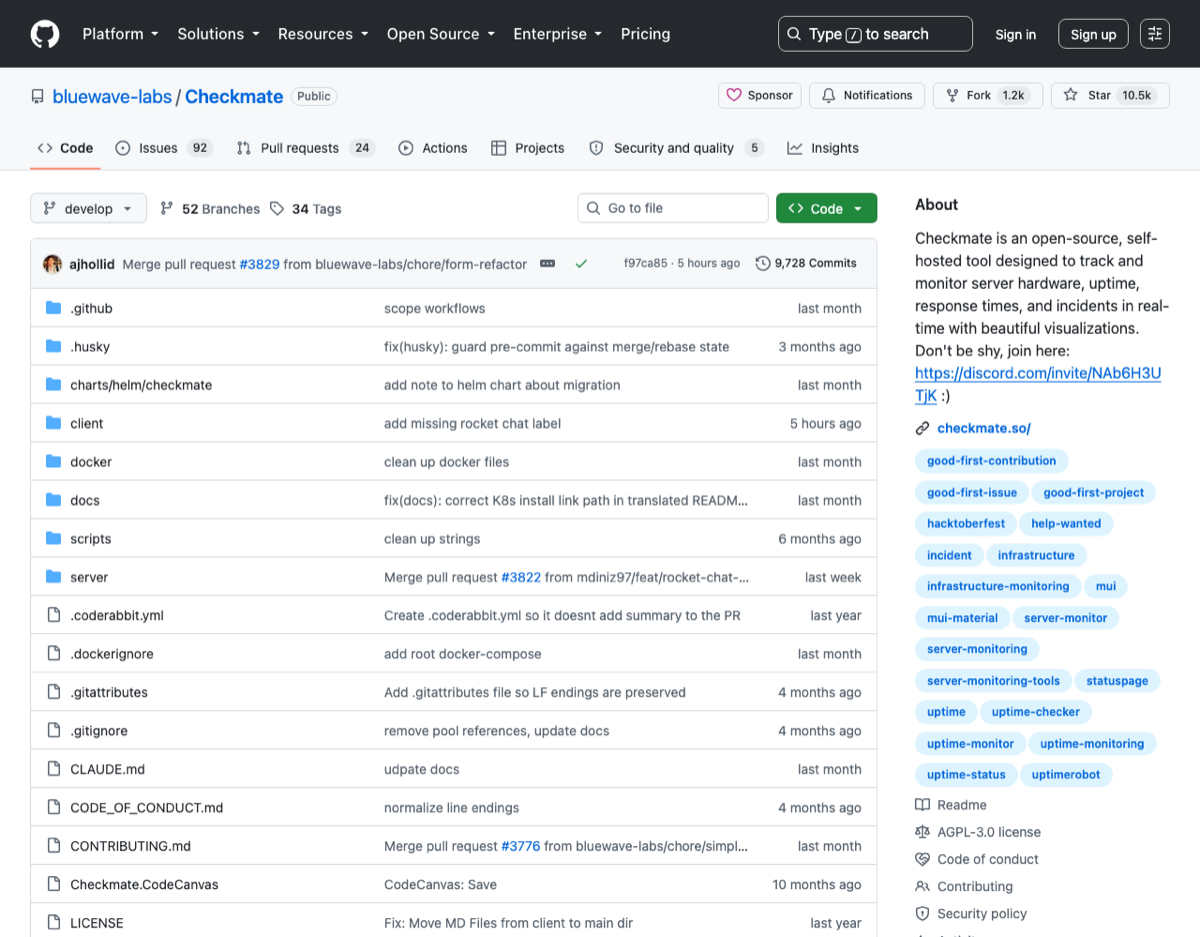This screenshot has width=1200, height=937.
Task: Open the Readme link in About
Action: (951, 805)
